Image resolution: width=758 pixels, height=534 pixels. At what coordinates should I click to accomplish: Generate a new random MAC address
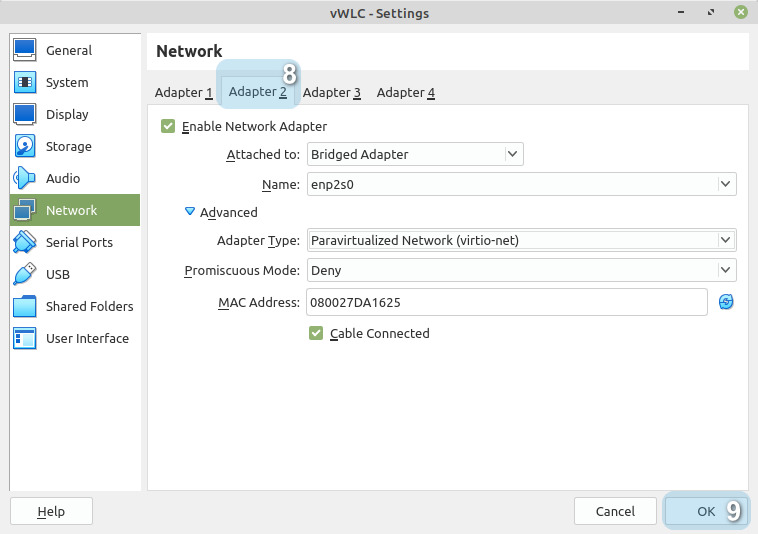(726, 302)
